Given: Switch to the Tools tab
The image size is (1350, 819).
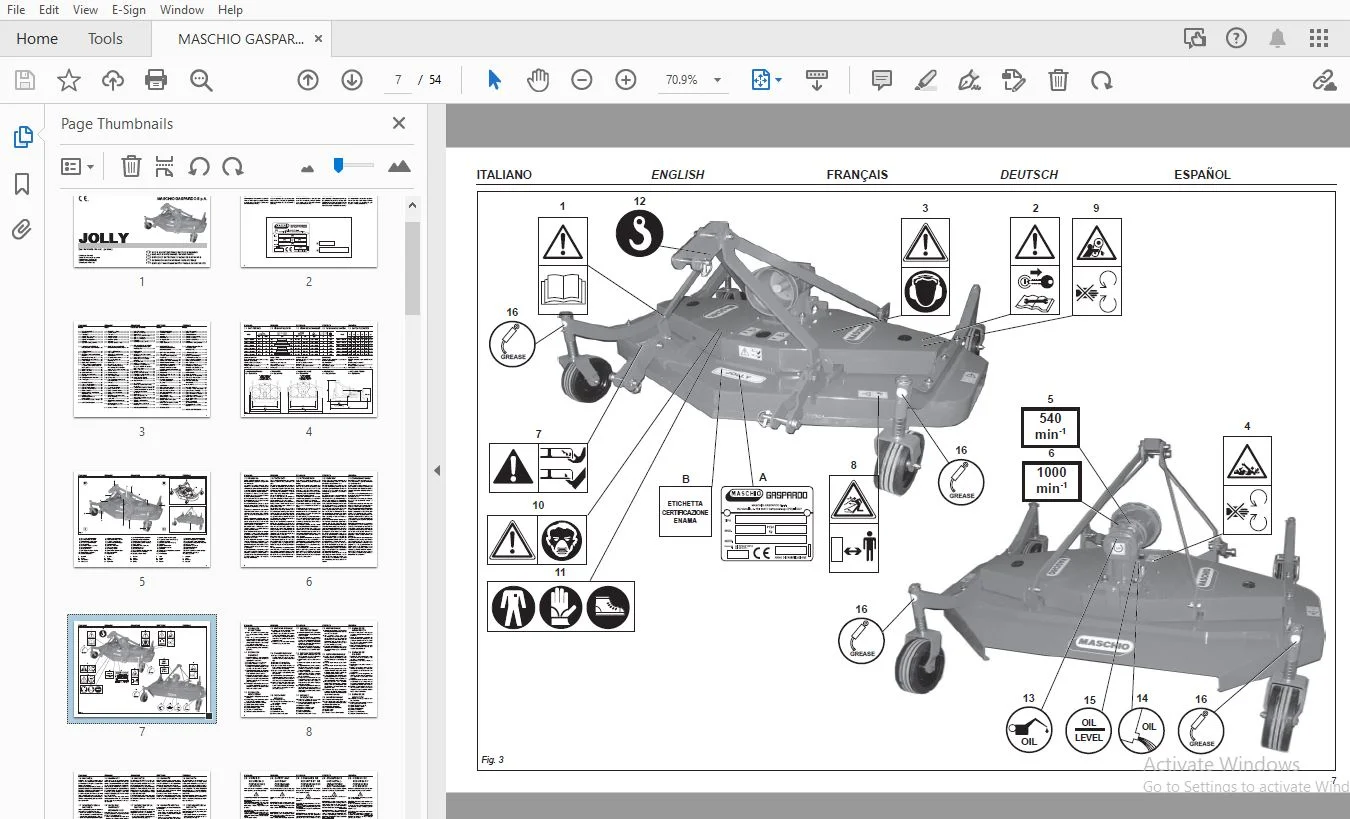Looking at the screenshot, I should tap(105, 39).
